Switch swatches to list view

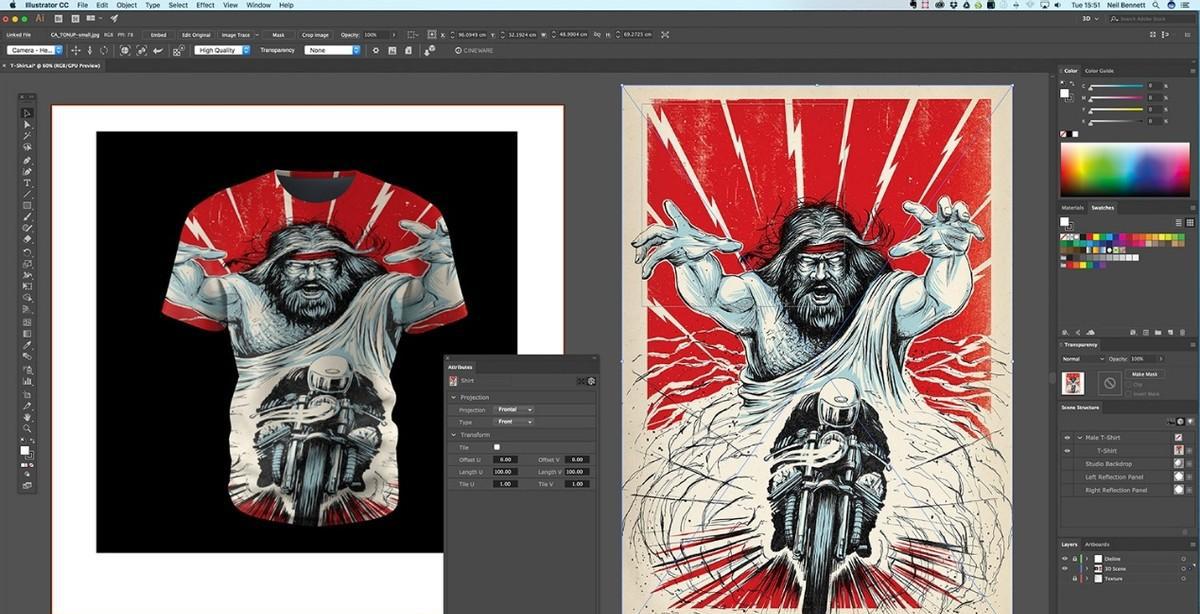click(1181, 223)
